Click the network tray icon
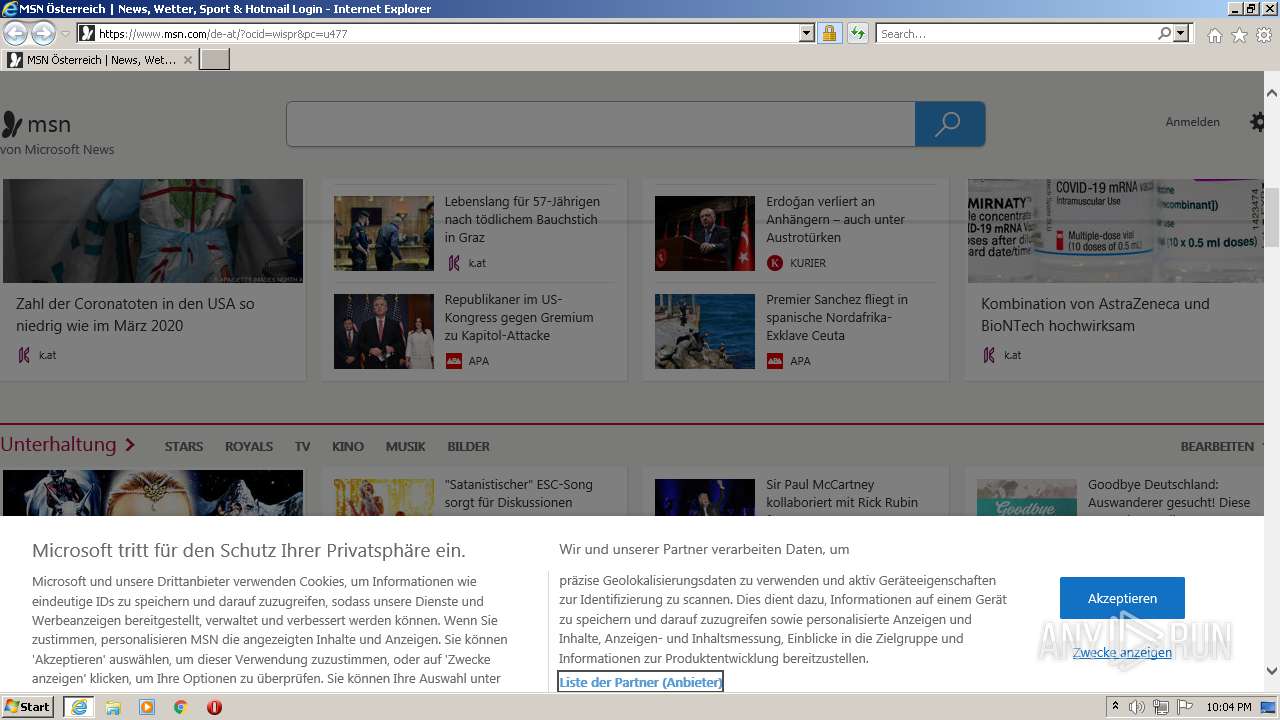Screen dimensions: 1280x720 (1161, 707)
